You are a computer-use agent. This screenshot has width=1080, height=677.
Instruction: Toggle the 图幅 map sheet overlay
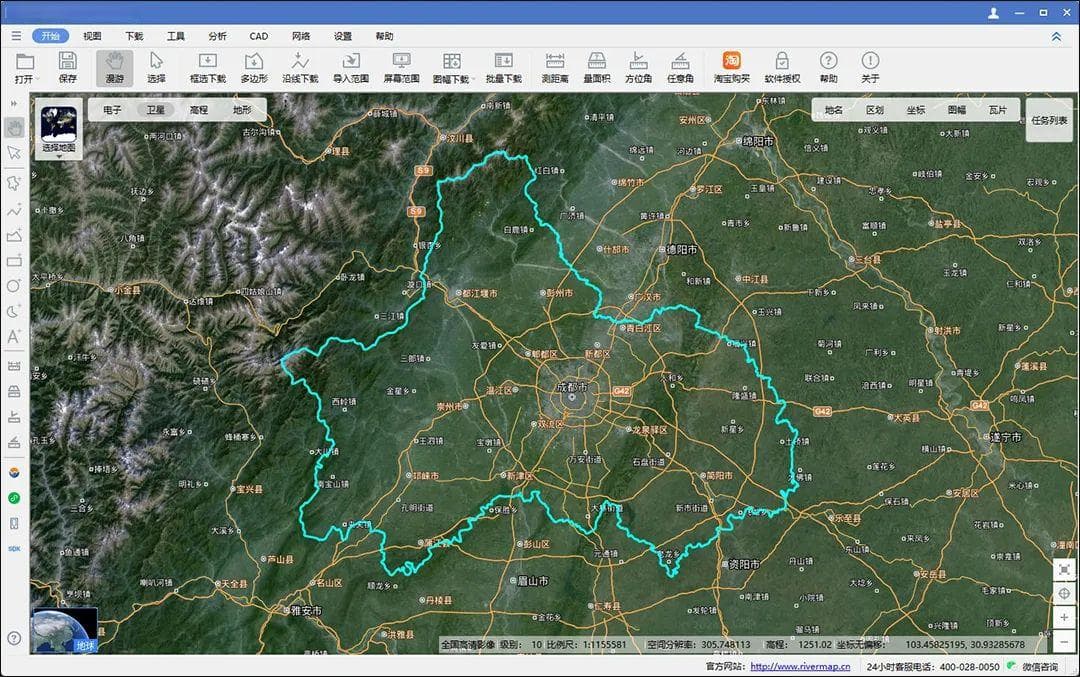click(957, 110)
